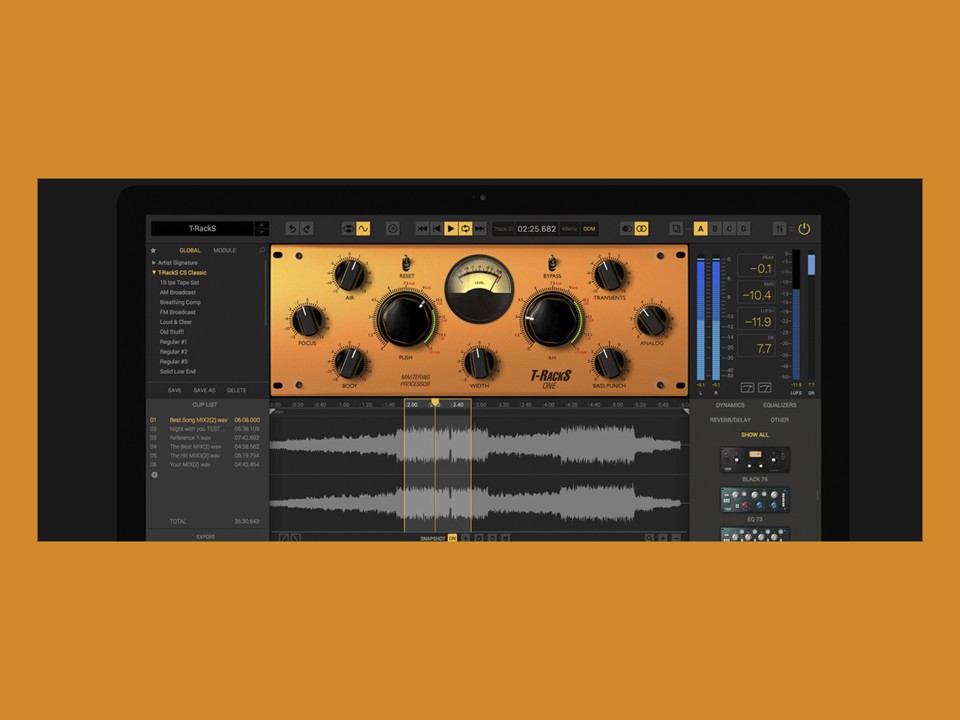The image size is (960, 720).
Task: Select the Loud & Clear preset
Action: [176, 322]
